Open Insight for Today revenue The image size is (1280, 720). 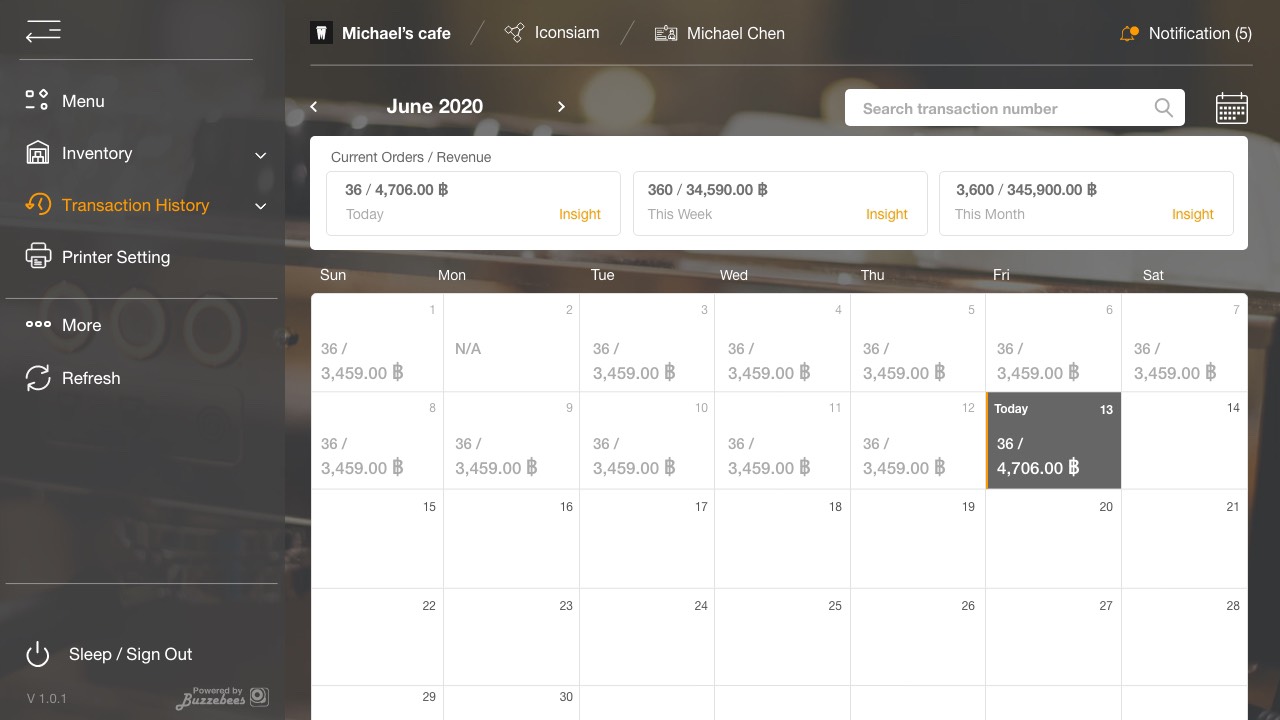(x=580, y=214)
